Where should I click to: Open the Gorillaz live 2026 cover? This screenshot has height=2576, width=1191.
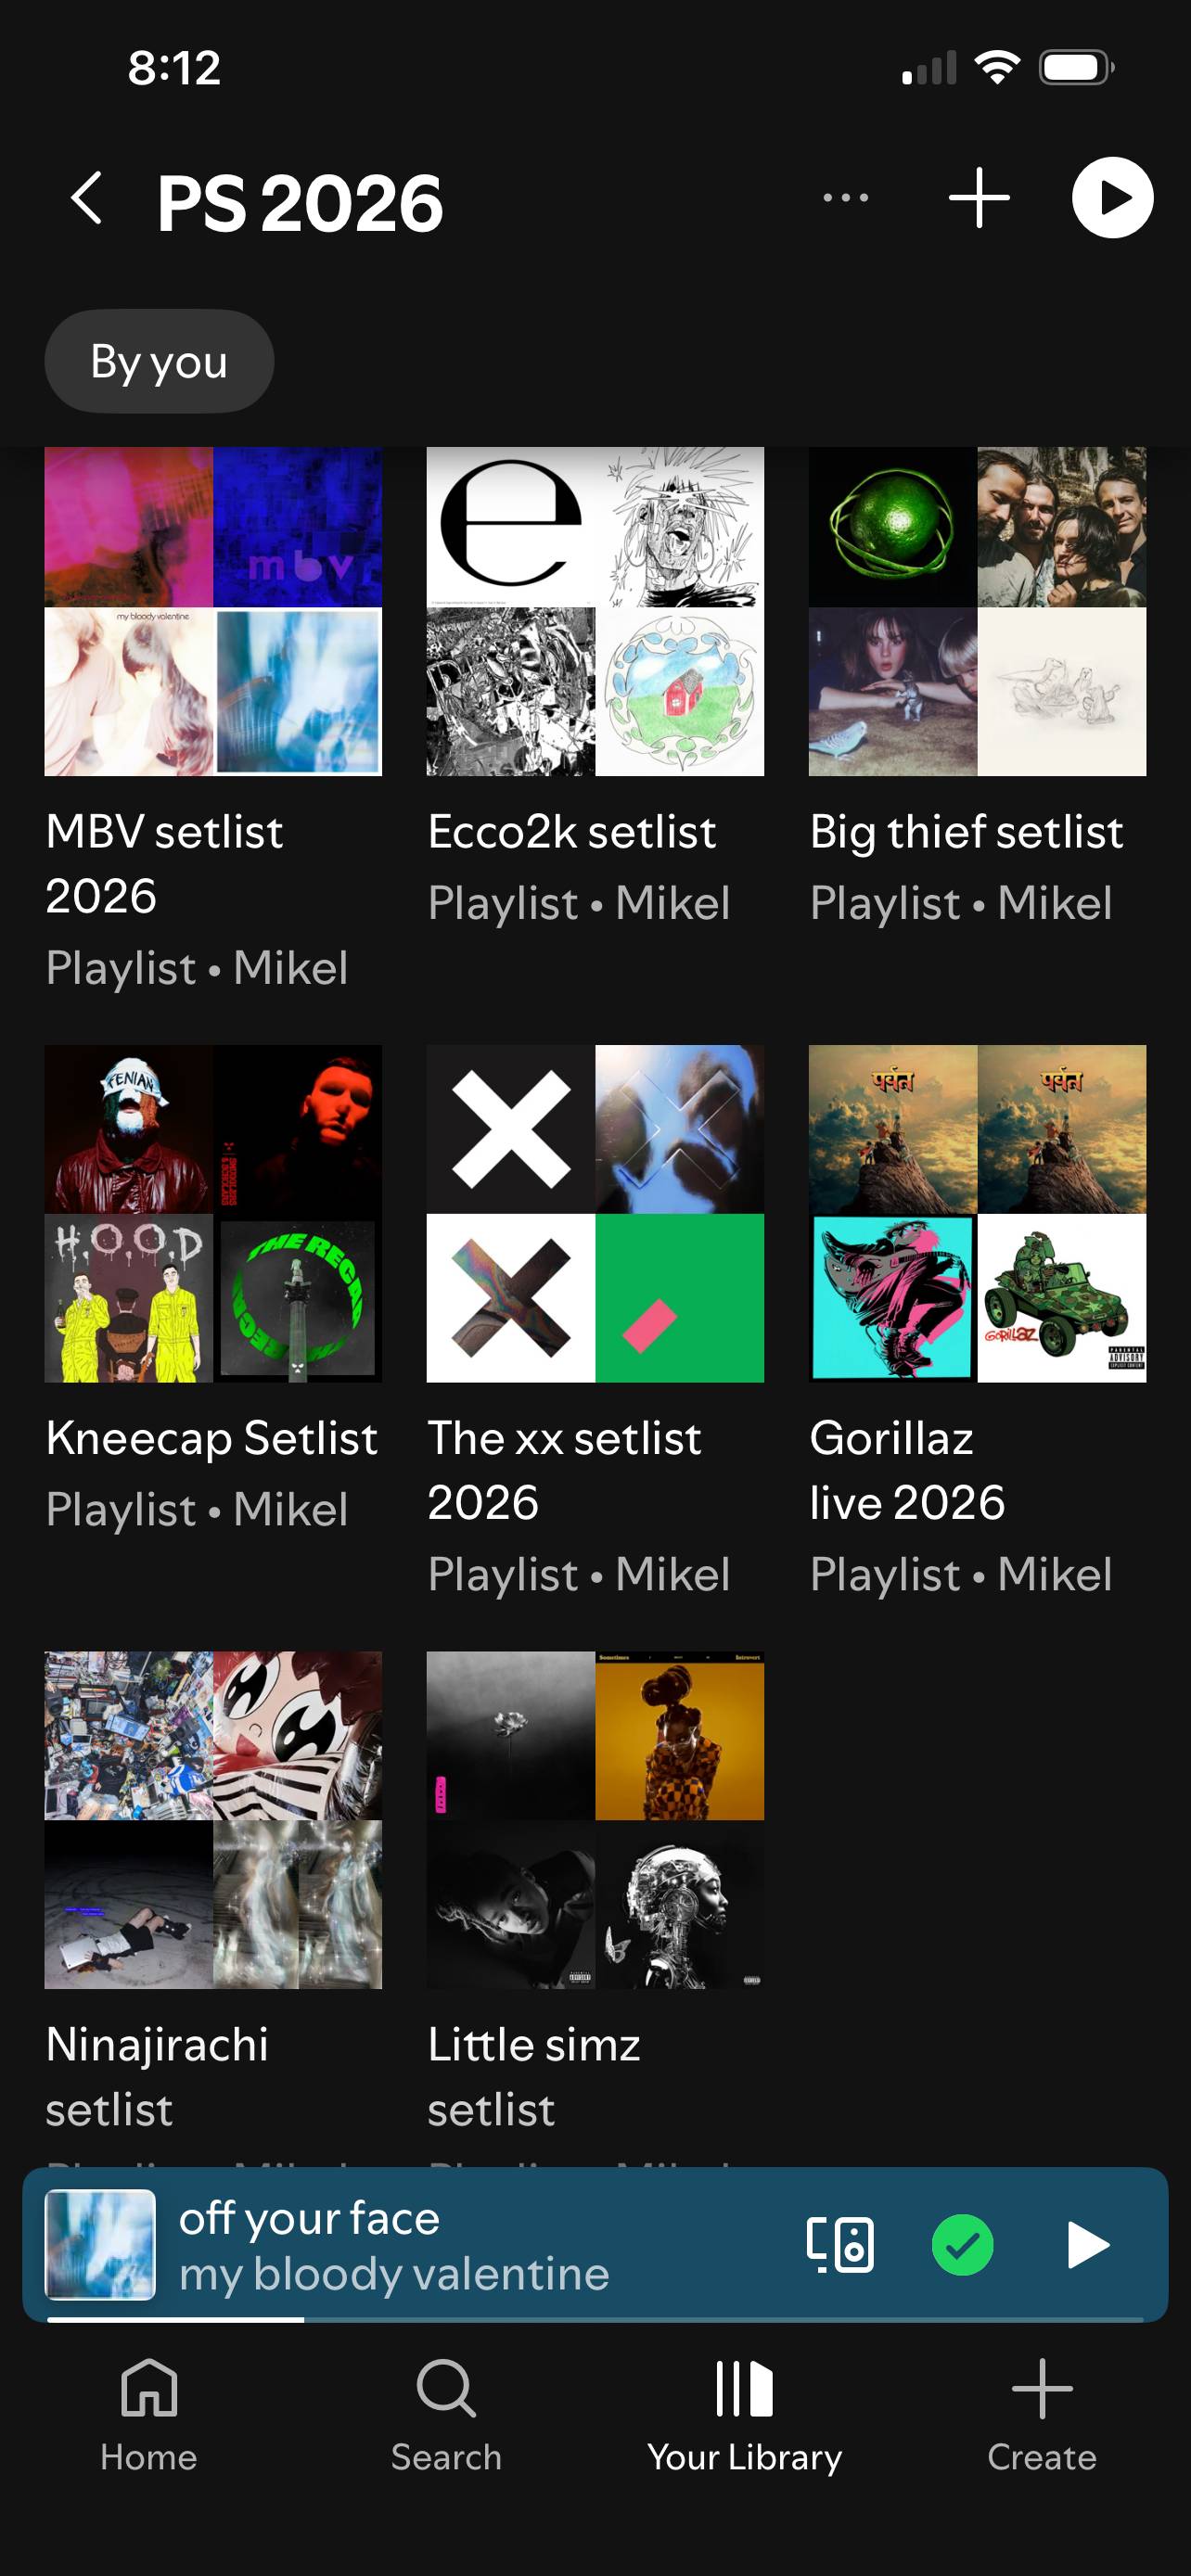(x=977, y=1214)
